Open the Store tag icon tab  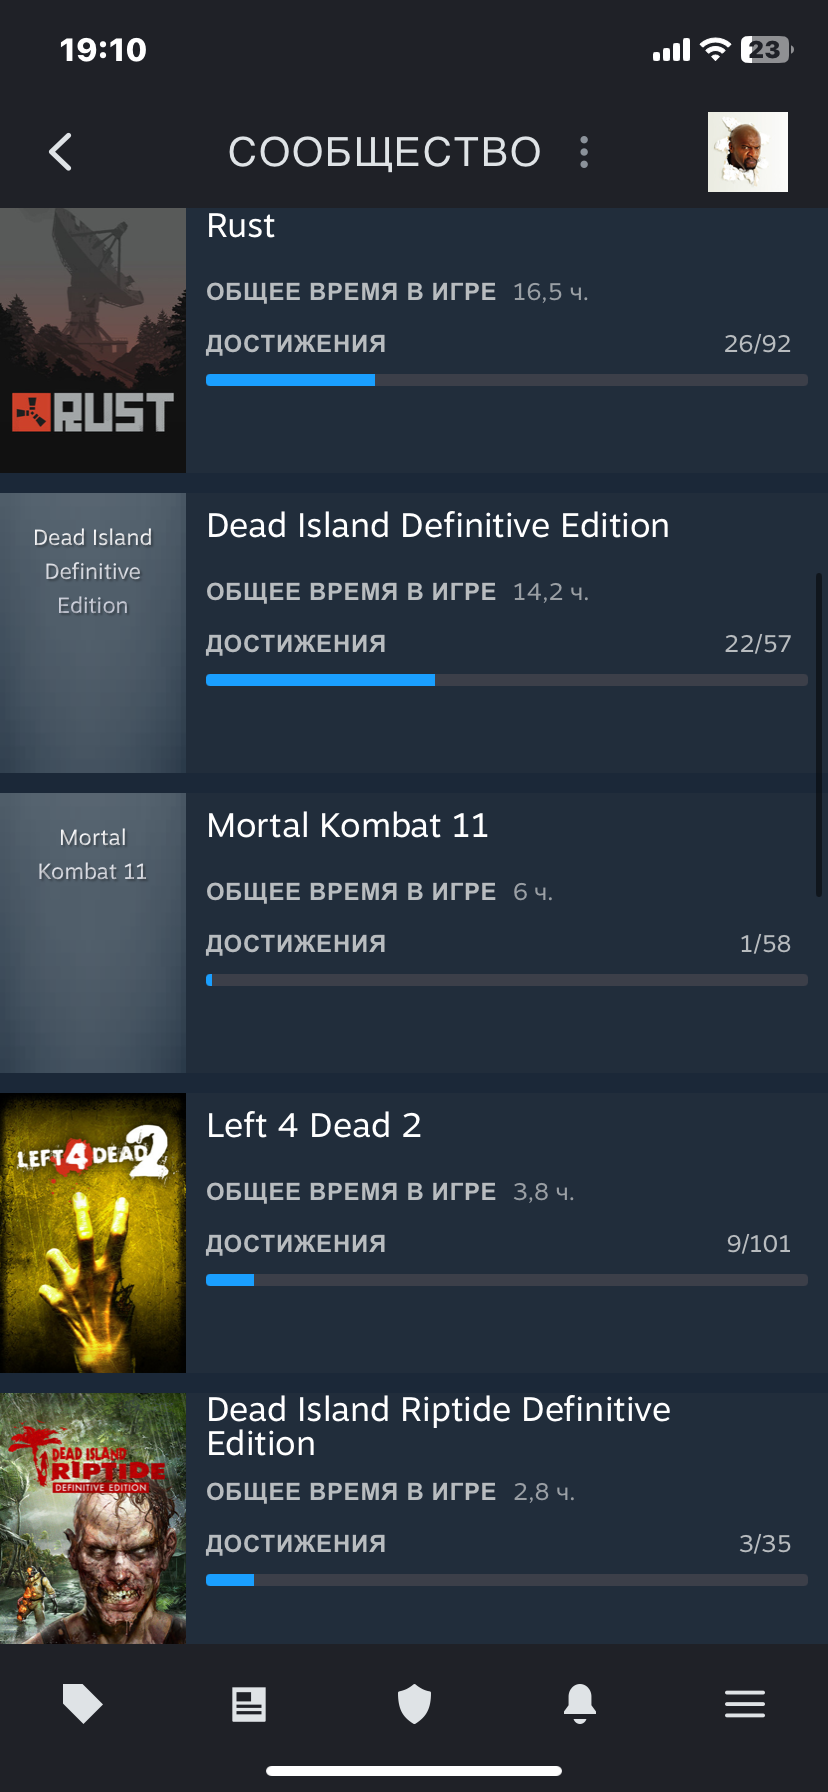coord(83,1704)
